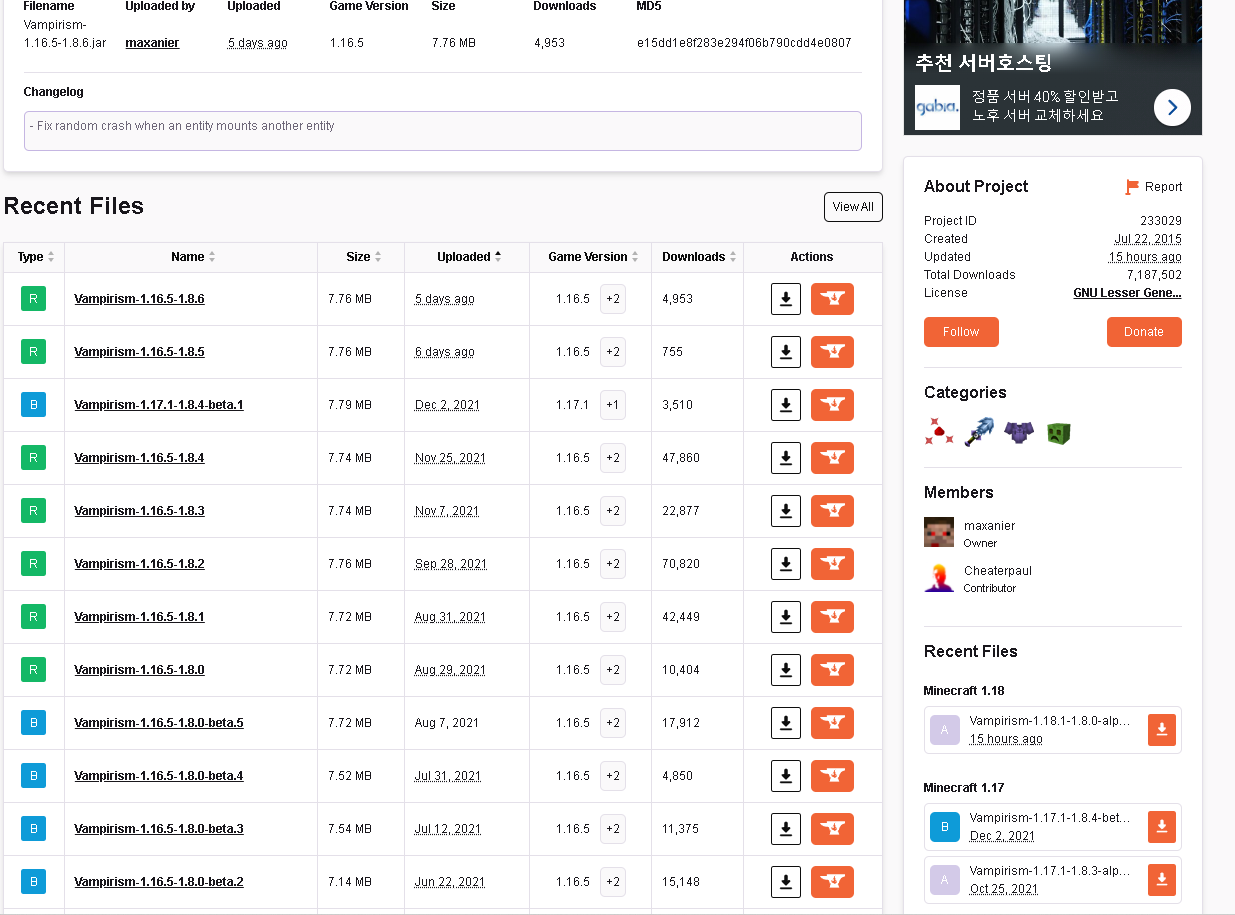Follow the Vampirism project

[961, 332]
